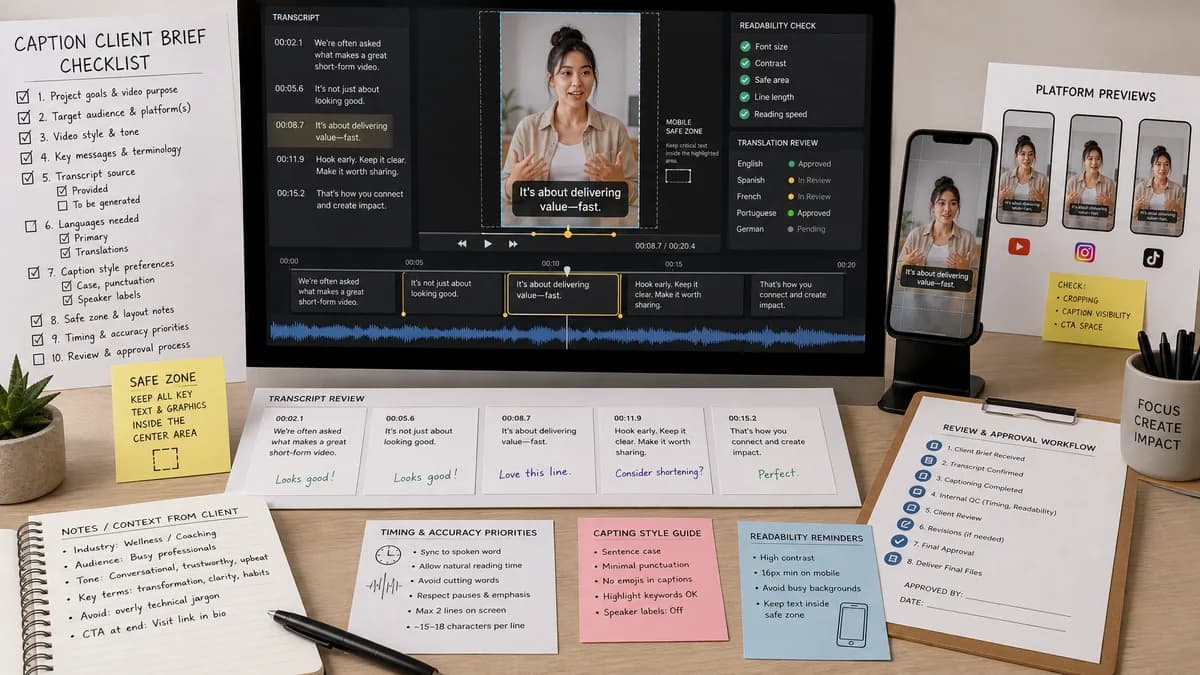The height and width of the screenshot is (675, 1200).
Task: Click the blue audio waveform track
Action: pos(567,335)
